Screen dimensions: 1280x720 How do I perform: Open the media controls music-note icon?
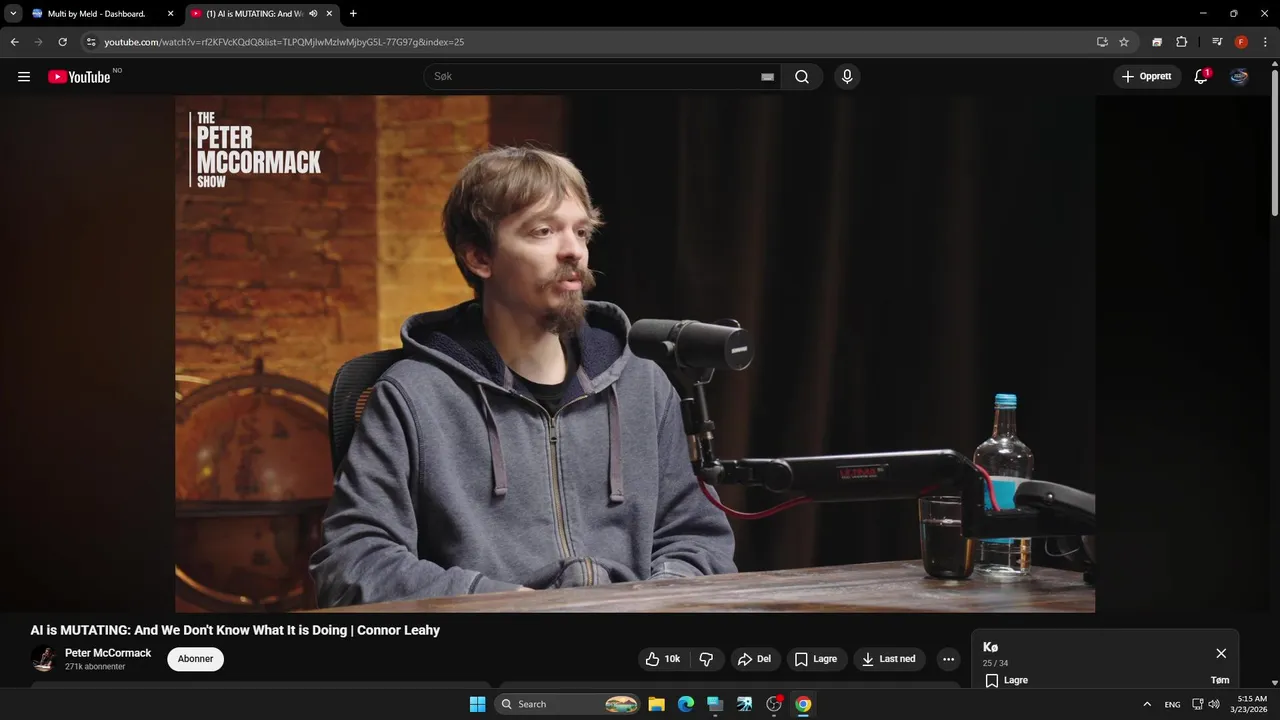pos(1217,42)
